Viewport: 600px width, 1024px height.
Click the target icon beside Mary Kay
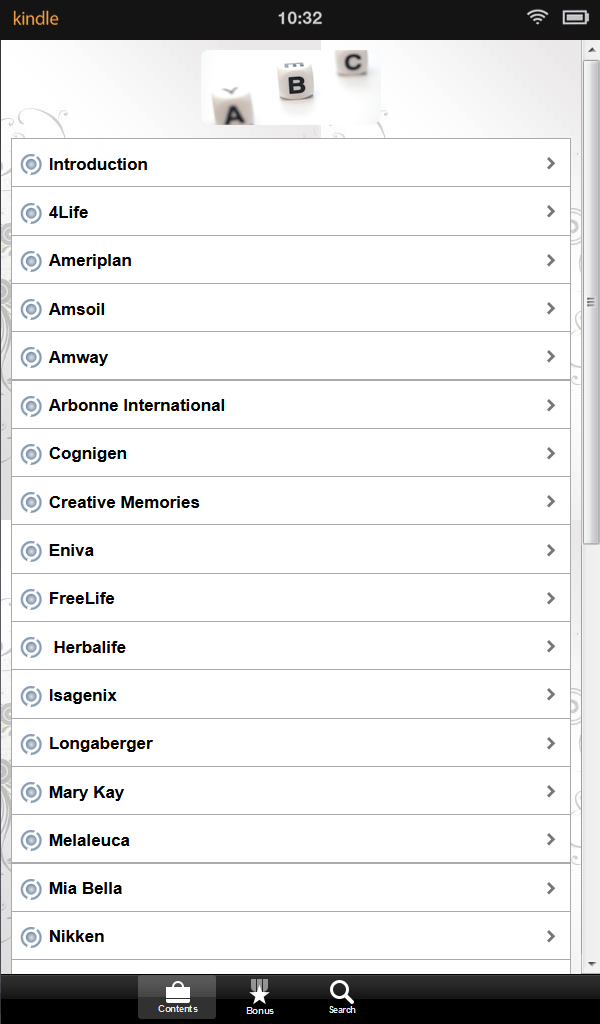coord(30,791)
